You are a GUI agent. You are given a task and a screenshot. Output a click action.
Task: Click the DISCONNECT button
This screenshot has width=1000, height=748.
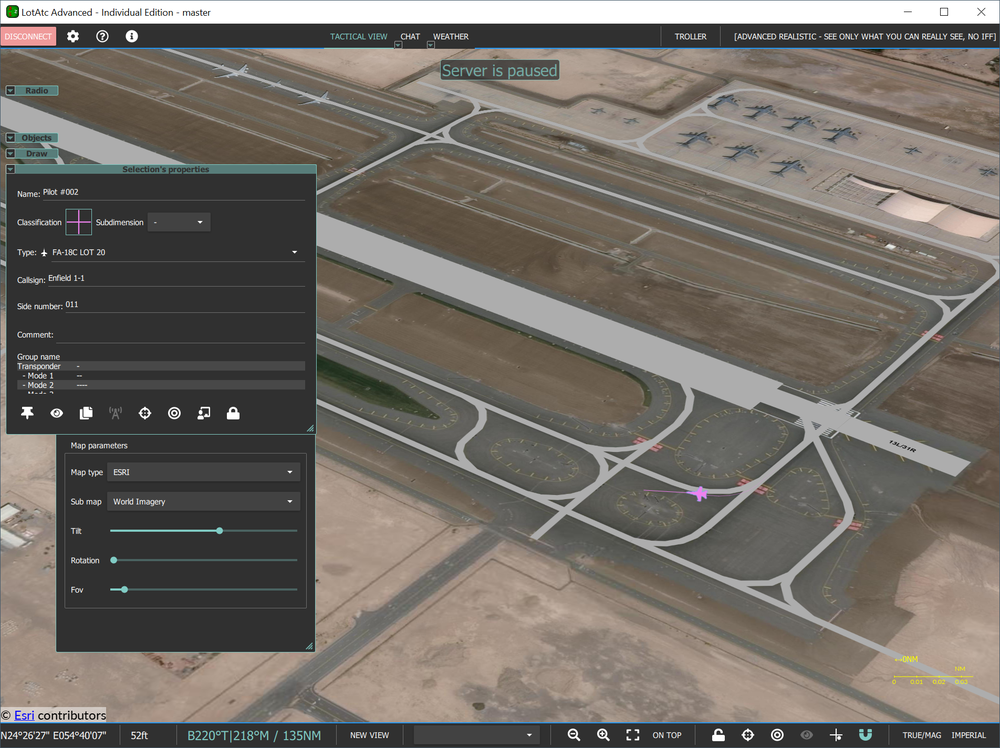(28, 36)
